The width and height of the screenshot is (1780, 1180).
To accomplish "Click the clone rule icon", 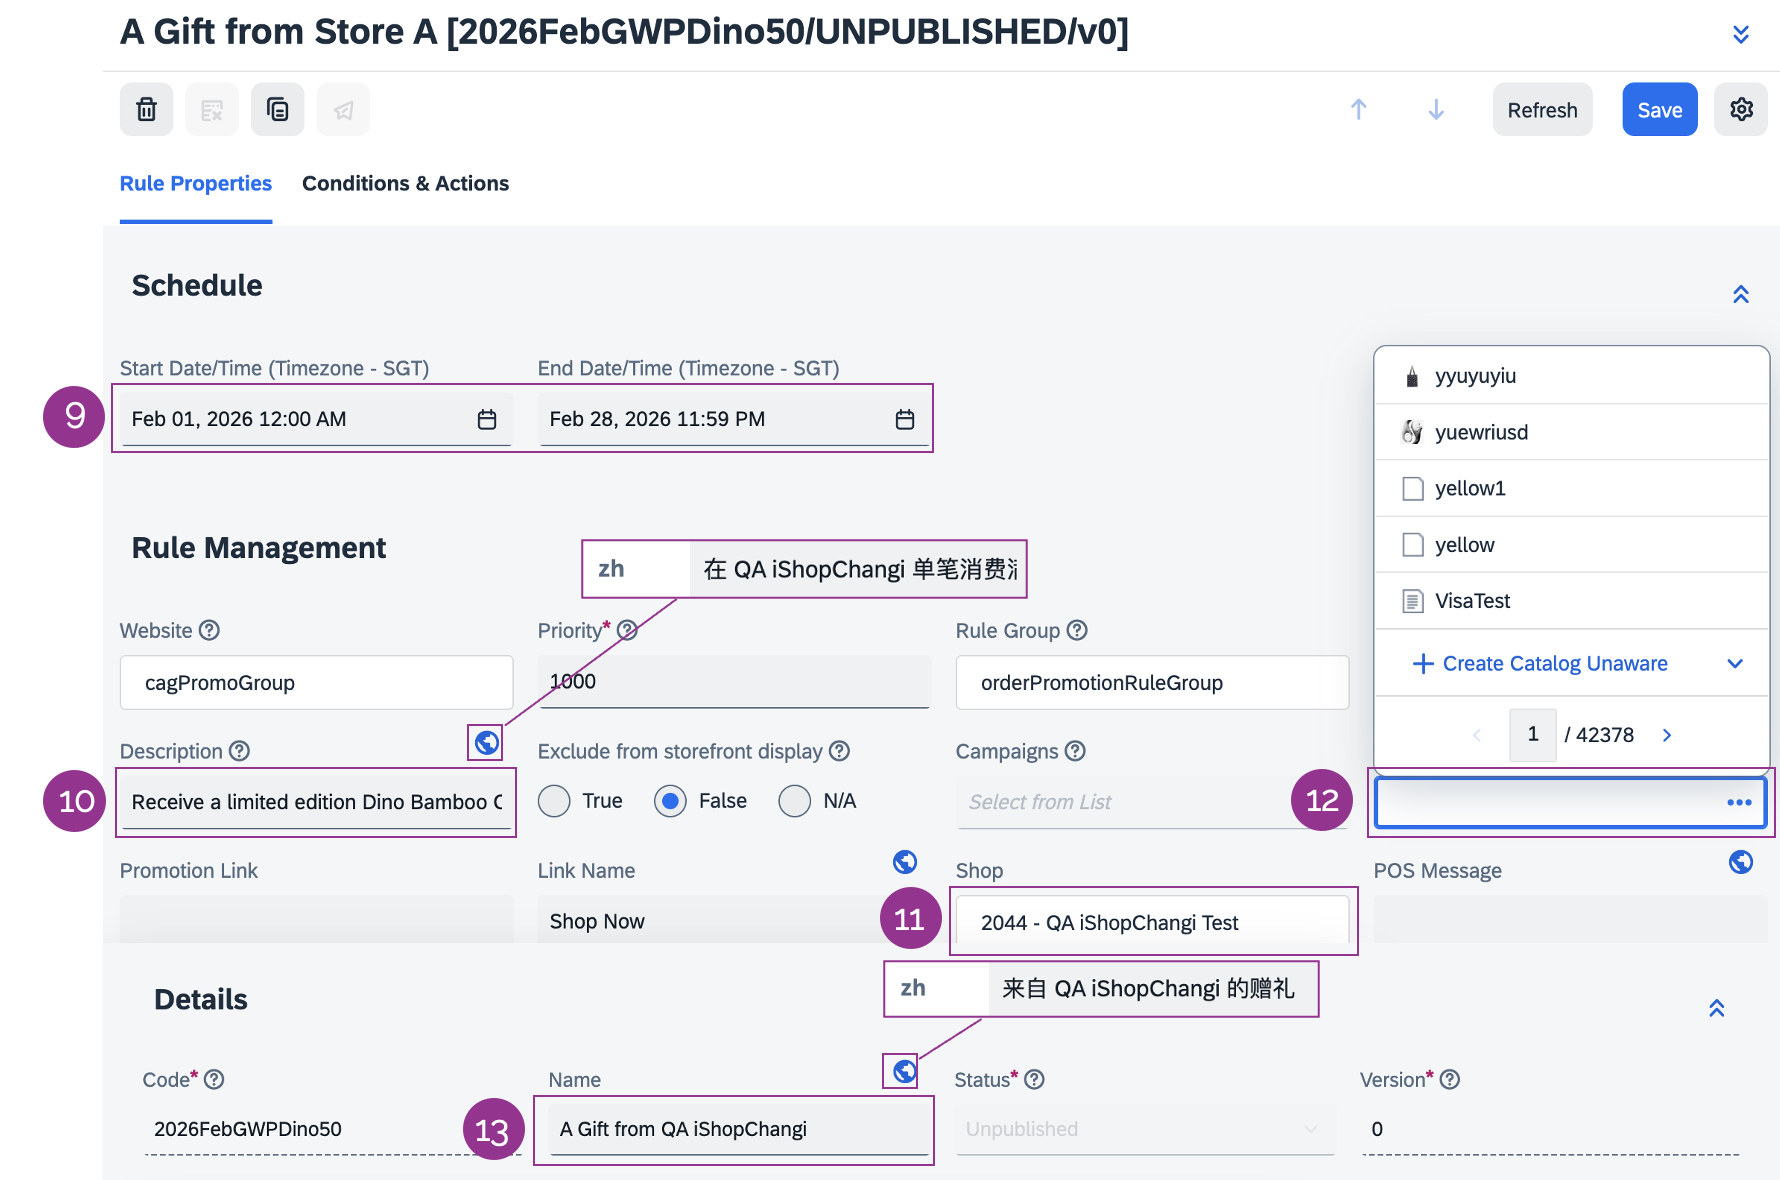I will [277, 110].
